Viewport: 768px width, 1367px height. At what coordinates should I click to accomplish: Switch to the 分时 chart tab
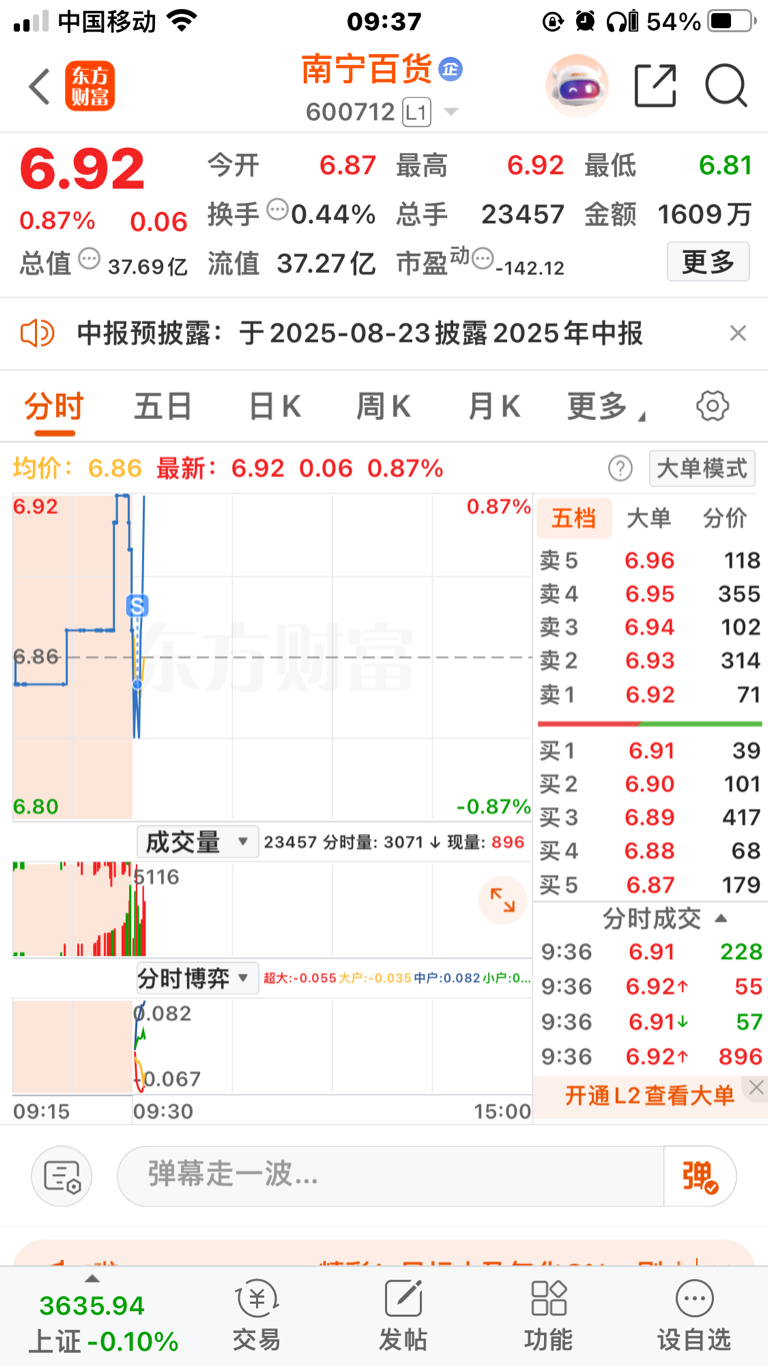[54, 407]
